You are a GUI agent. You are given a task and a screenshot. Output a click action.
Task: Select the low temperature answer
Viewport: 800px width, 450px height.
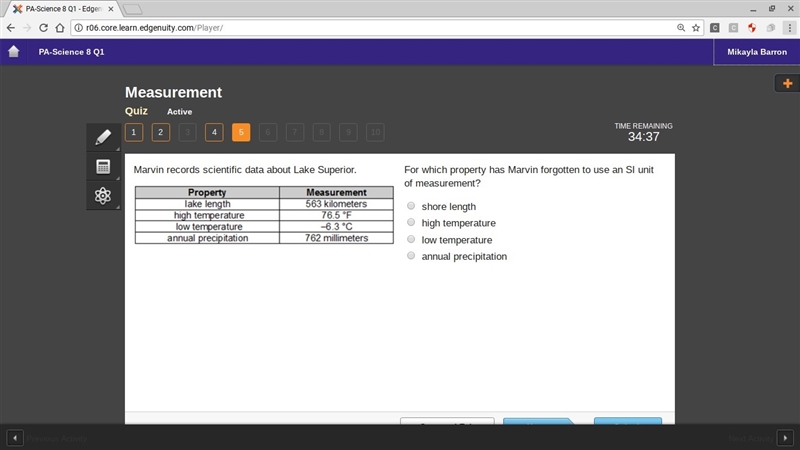pos(411,239)
